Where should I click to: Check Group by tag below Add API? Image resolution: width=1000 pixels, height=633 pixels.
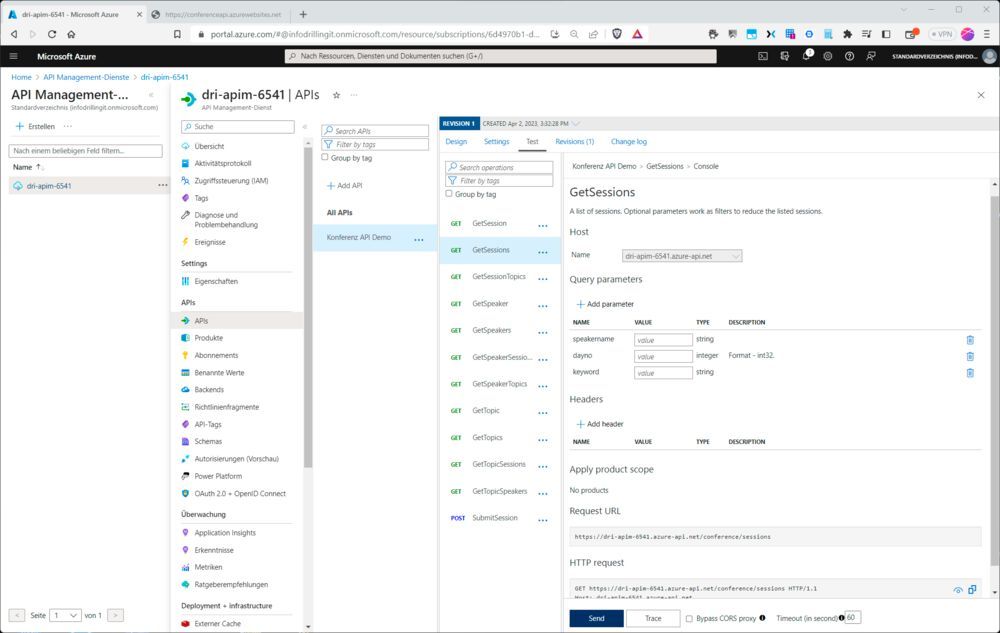click(324, 157)
